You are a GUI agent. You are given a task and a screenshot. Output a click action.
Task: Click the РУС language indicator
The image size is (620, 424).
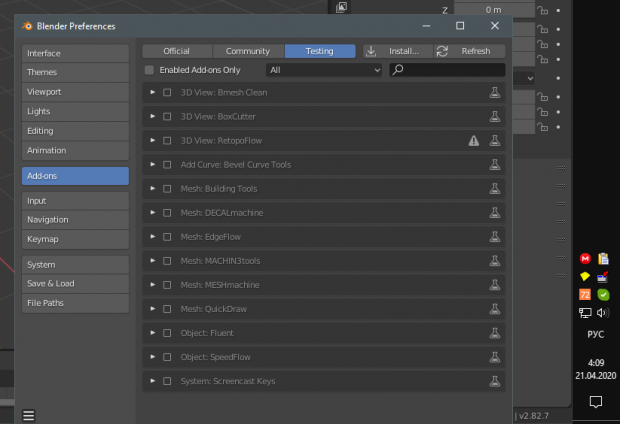pos(595,334)
